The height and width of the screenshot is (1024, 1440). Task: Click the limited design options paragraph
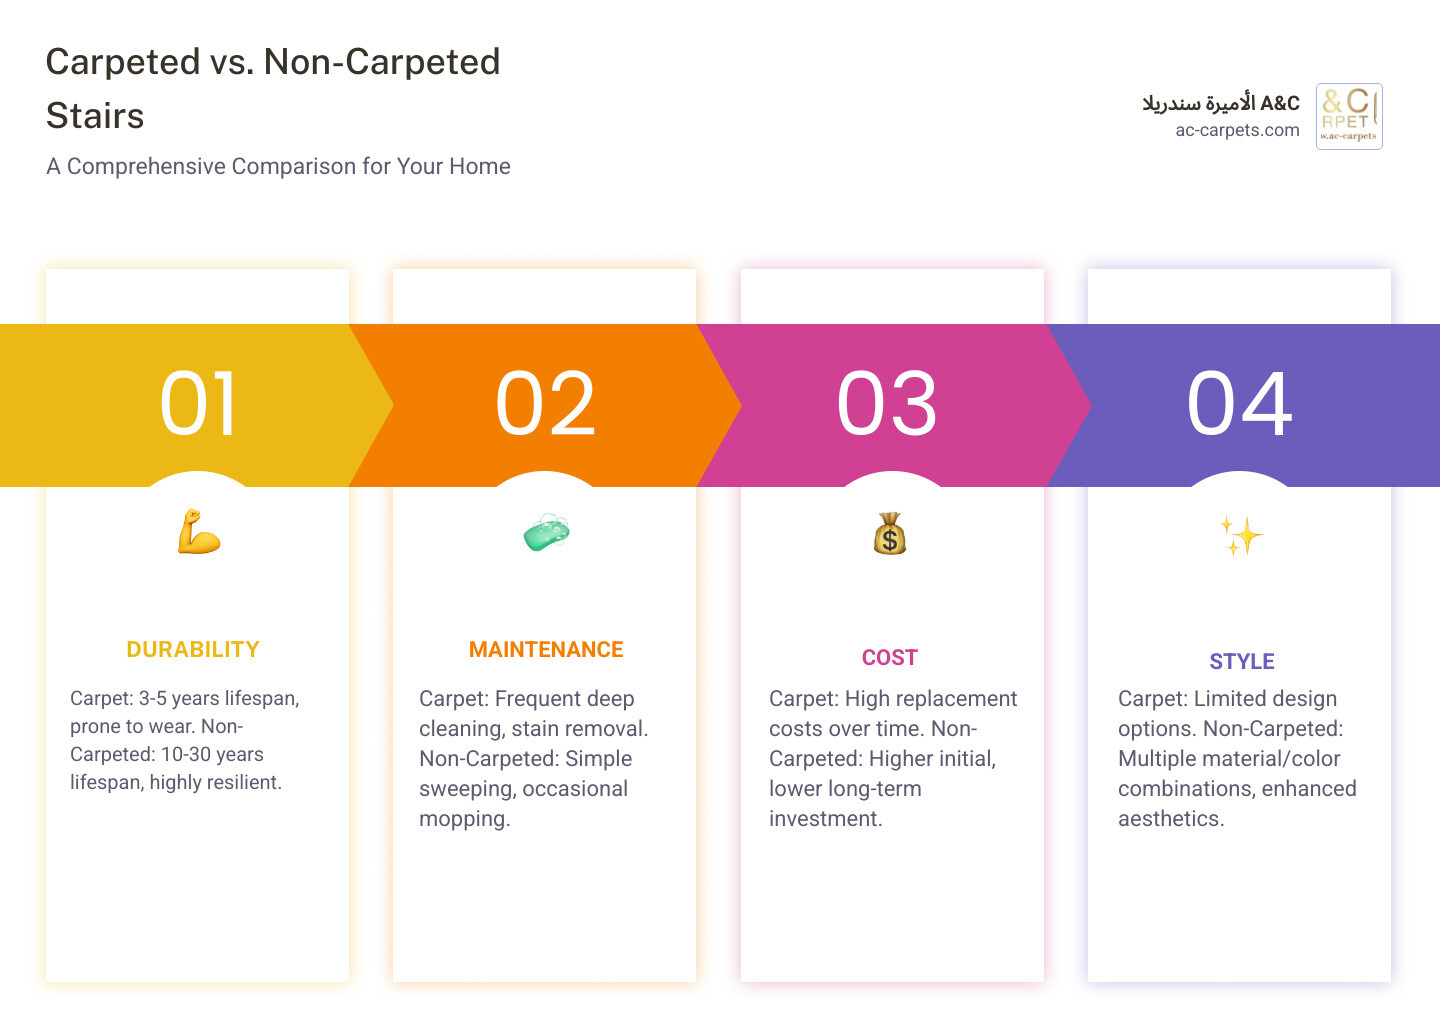(1237, 758)
